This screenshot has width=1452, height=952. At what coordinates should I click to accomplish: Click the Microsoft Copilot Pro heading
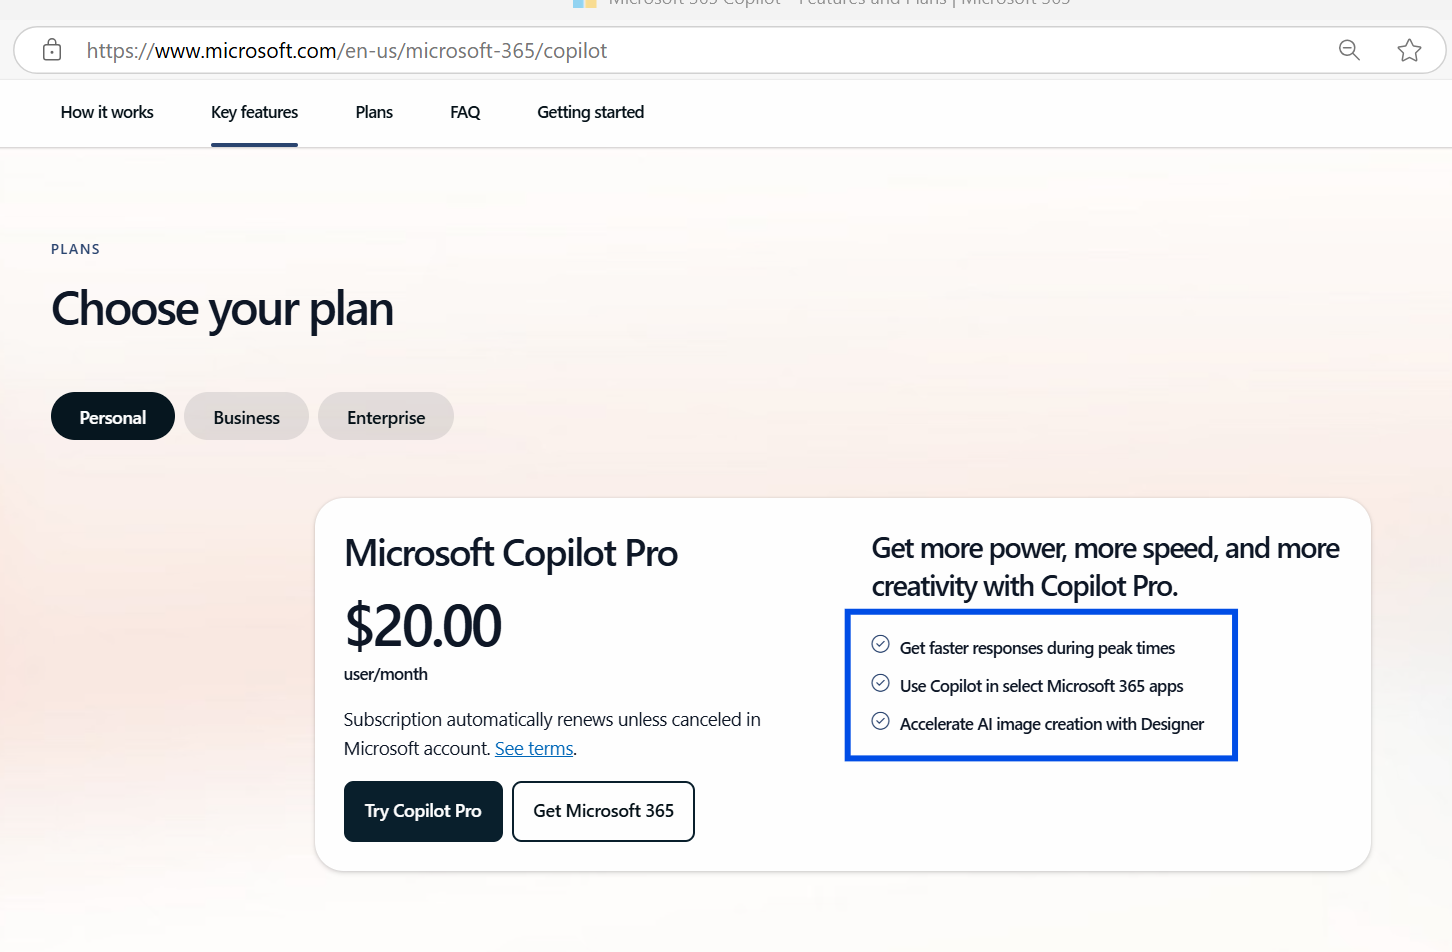click(x=511, y=553)
